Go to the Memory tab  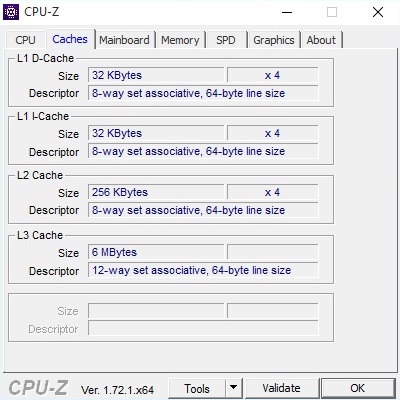point(180,40)
